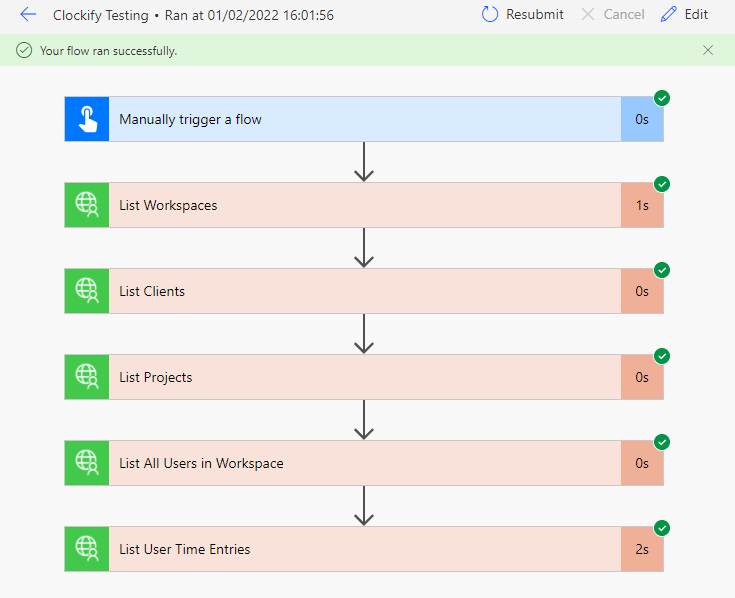Click green status check on List Projects
This screenshot has width=735, height=598.
tap(662, 356)
